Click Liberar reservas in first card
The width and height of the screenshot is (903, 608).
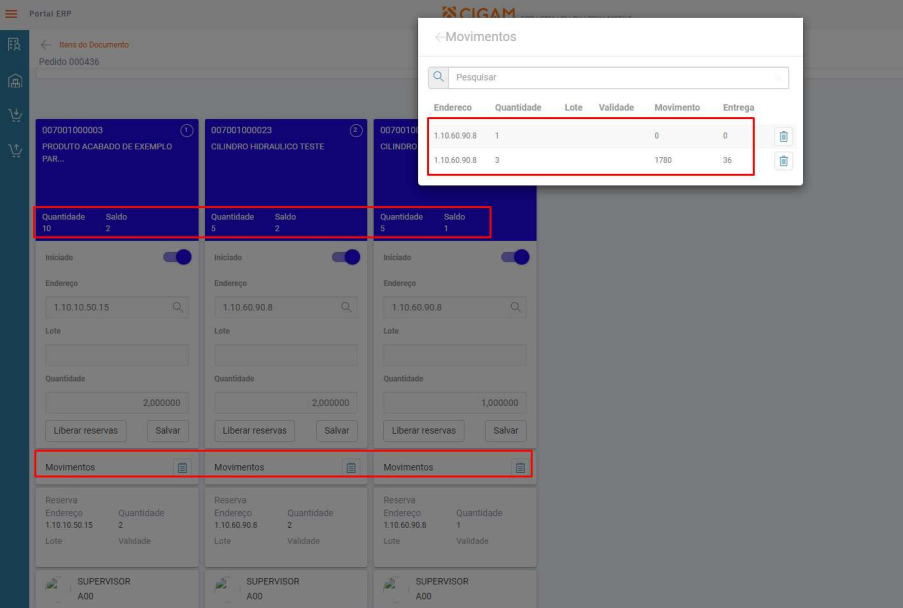tap(85, 430)
